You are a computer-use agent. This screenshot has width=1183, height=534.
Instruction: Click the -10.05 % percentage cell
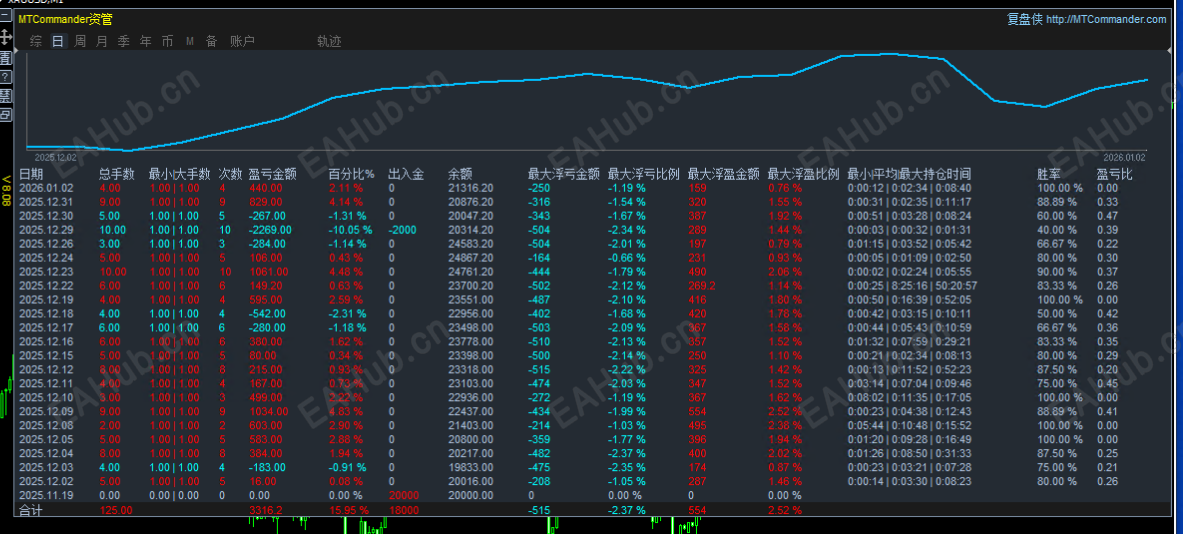click(351, 230)
